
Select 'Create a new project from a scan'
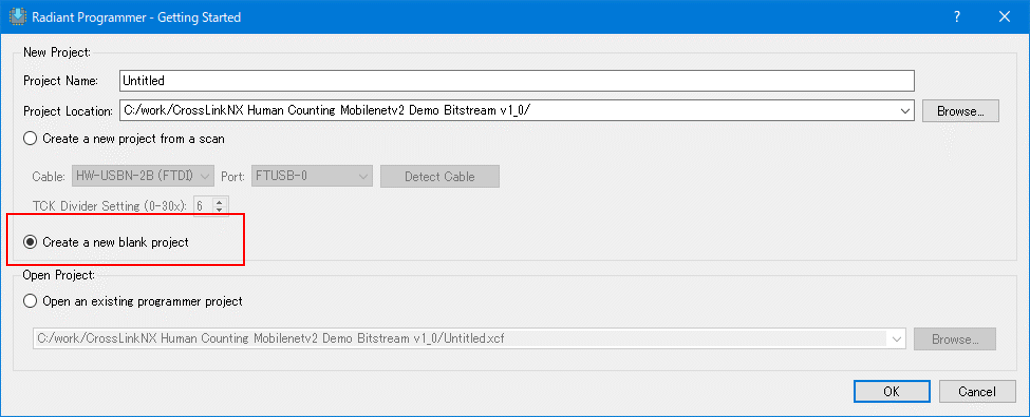(124, 139)
